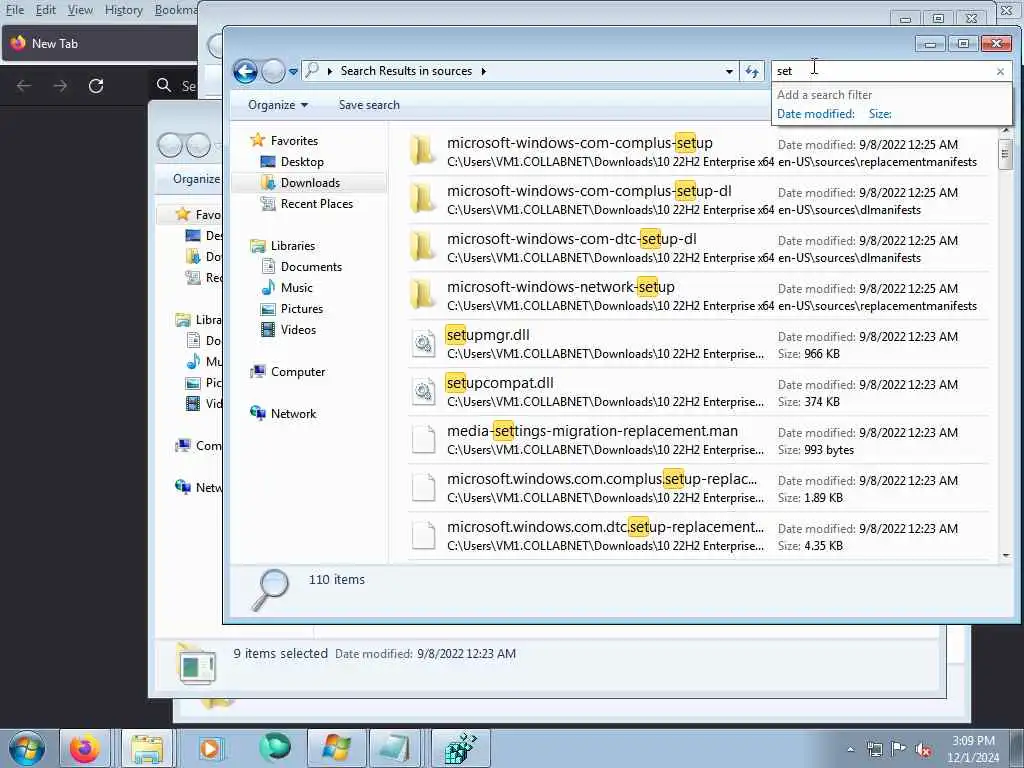Click the Firefox icon on the taskbar

85,748
